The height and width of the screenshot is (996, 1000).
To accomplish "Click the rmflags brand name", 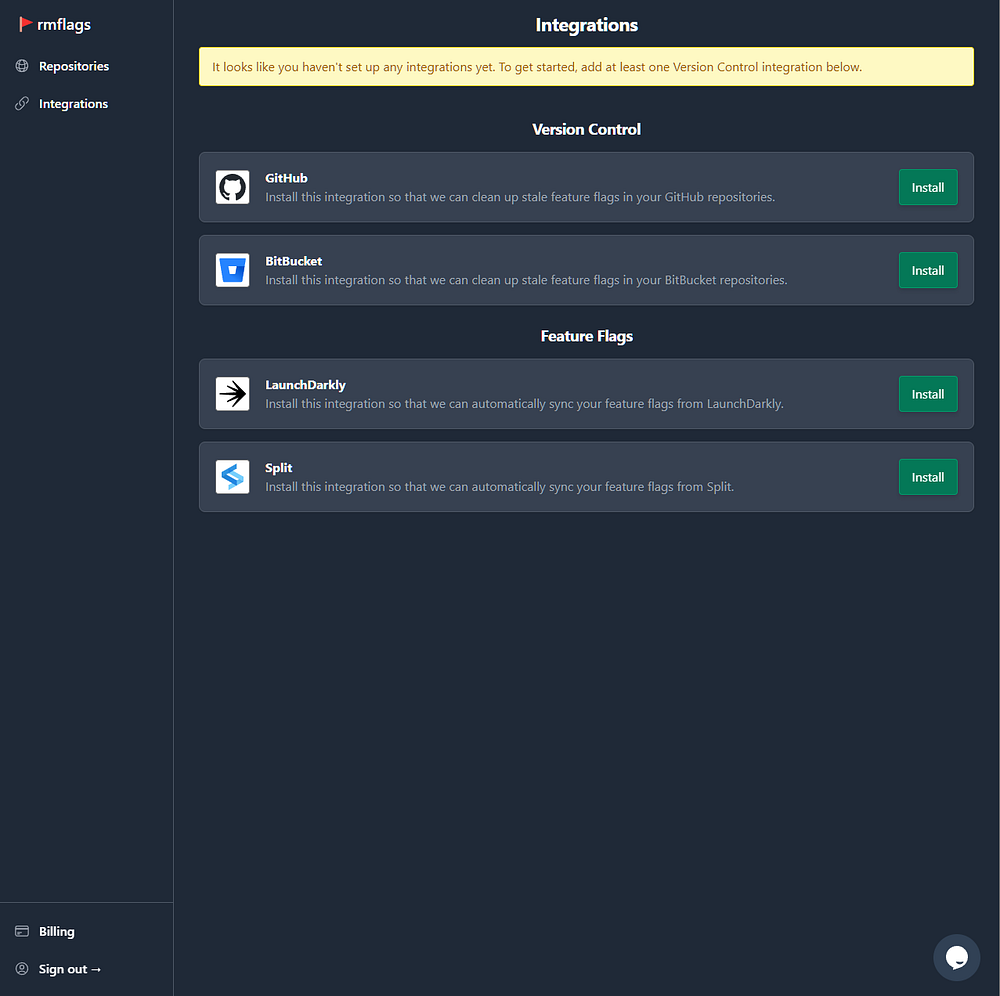I will (64, 24).
